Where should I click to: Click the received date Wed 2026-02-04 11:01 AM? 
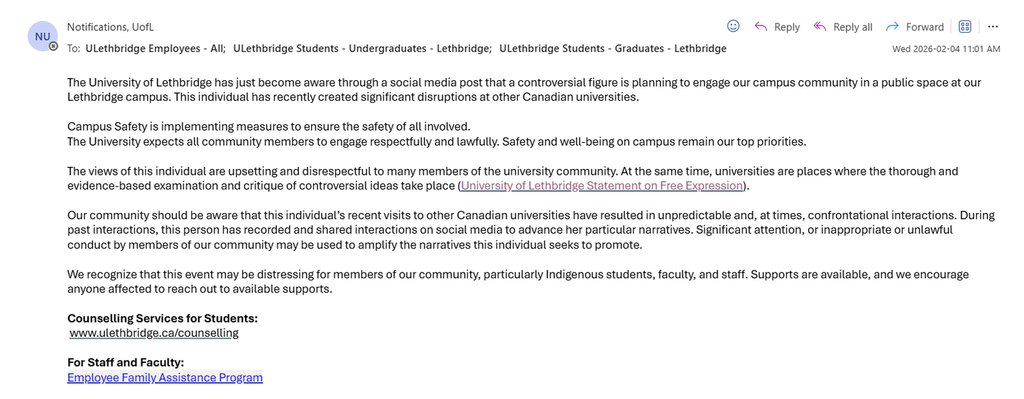click(946, 49)
